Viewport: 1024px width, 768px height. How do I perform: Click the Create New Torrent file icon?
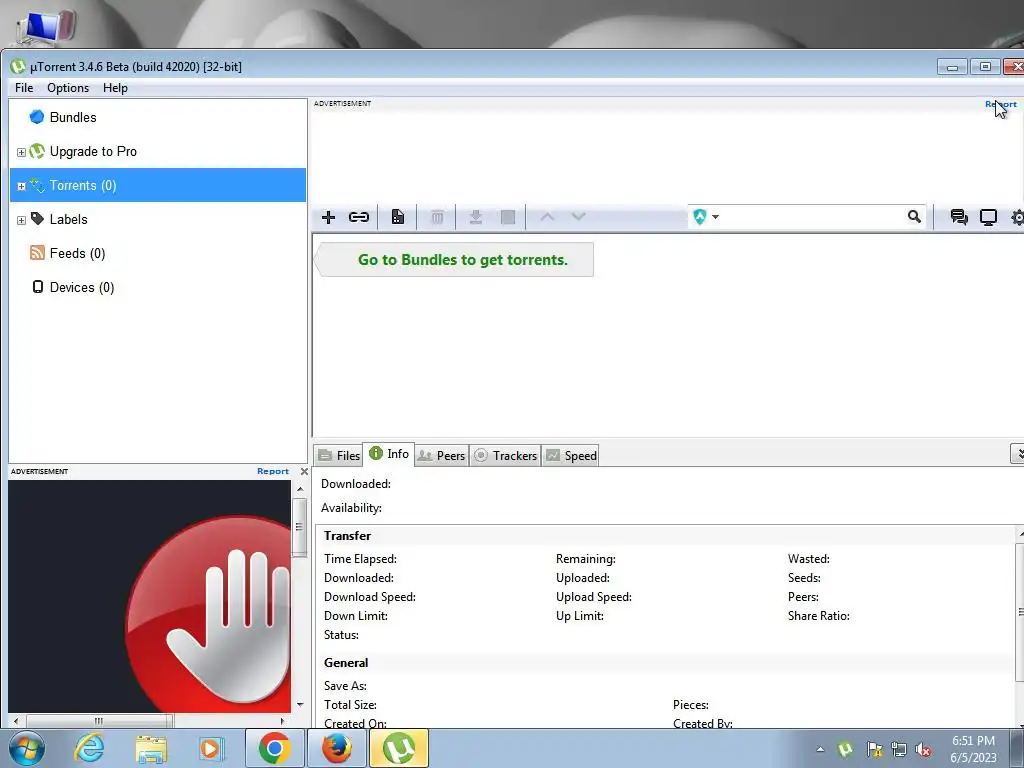point(397,217)
